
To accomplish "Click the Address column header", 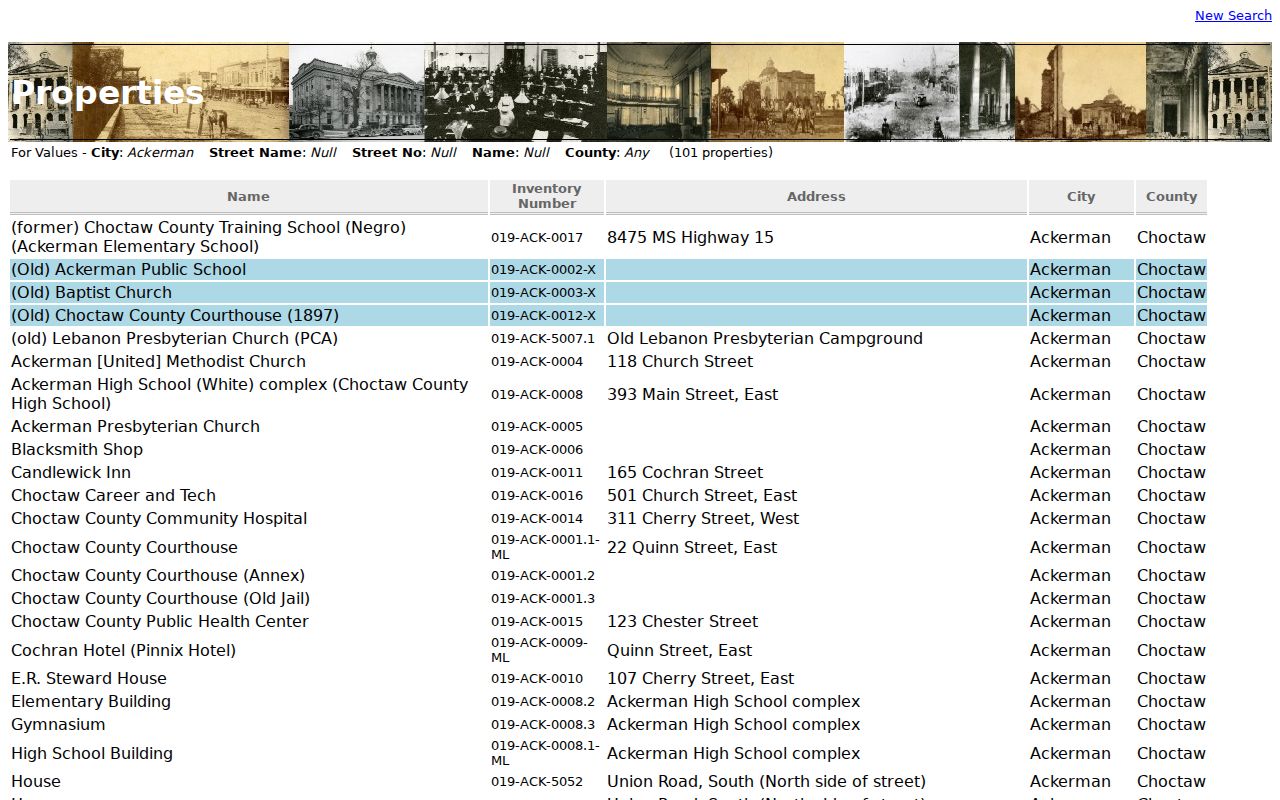I will pos(816,197).
